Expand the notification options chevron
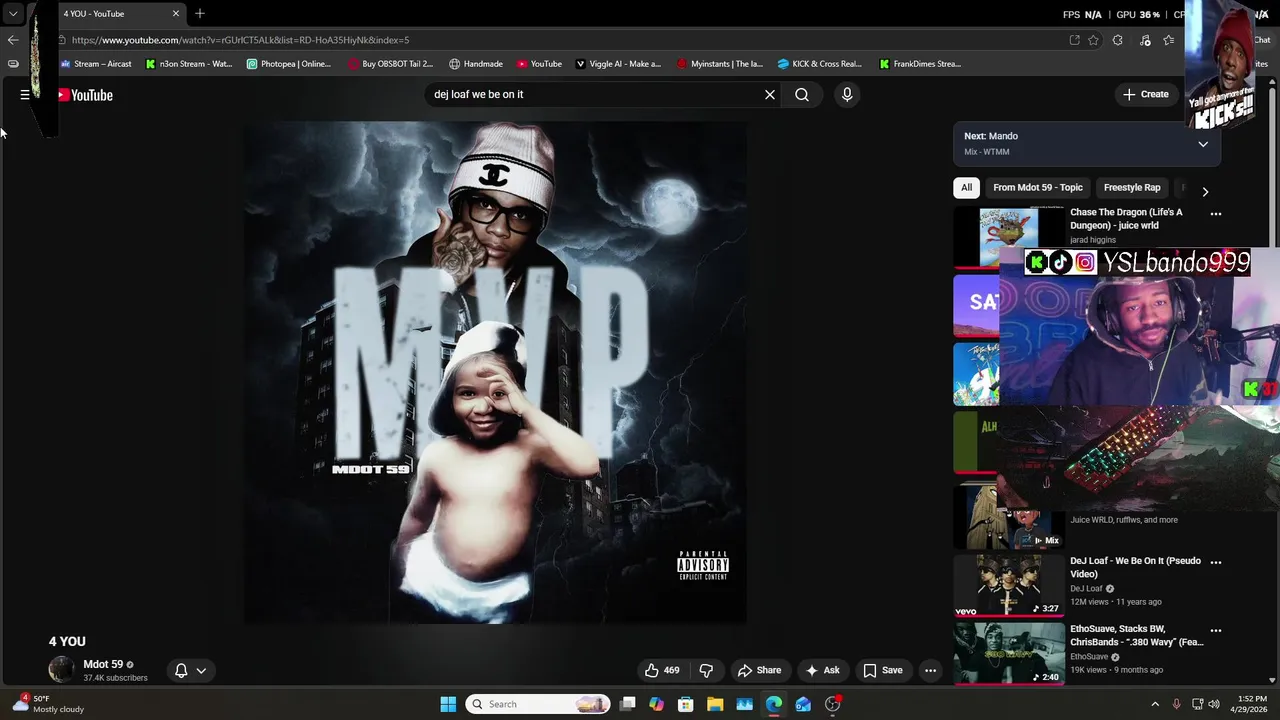 pos(201,670)
